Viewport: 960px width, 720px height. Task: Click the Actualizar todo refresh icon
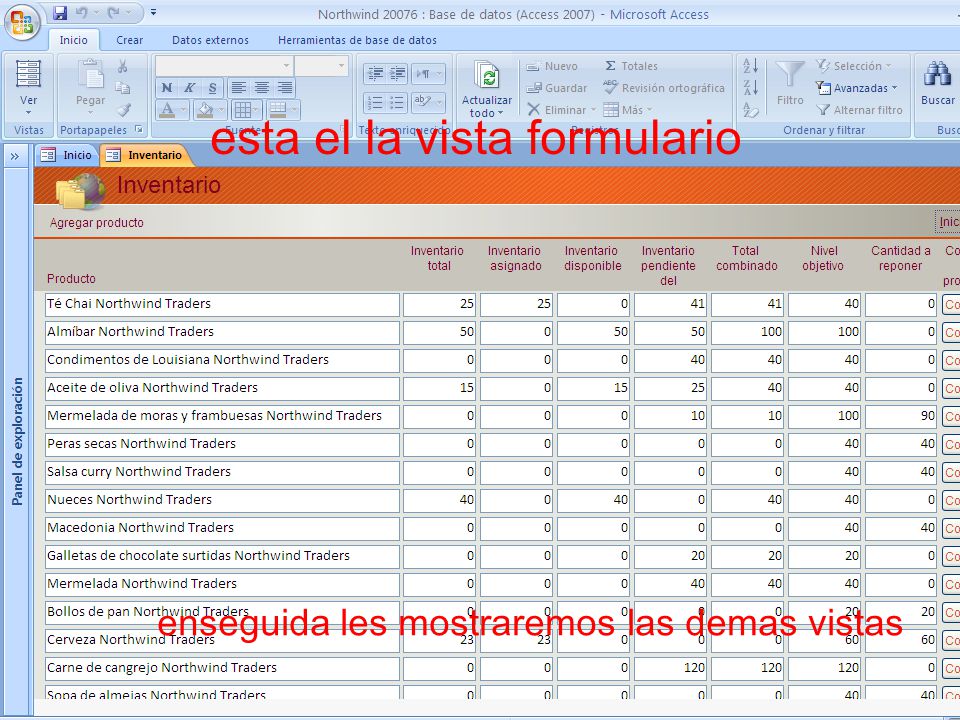tap(487, 76)
